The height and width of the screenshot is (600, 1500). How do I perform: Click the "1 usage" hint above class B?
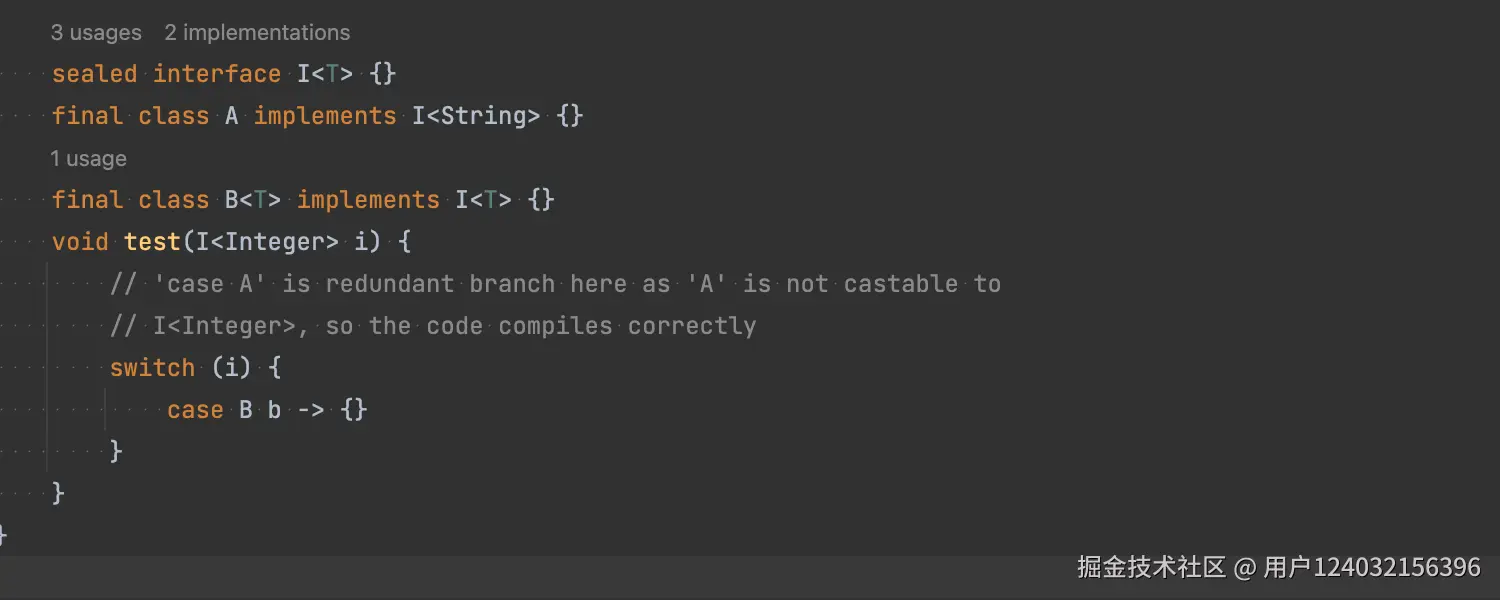click(88, 159)
